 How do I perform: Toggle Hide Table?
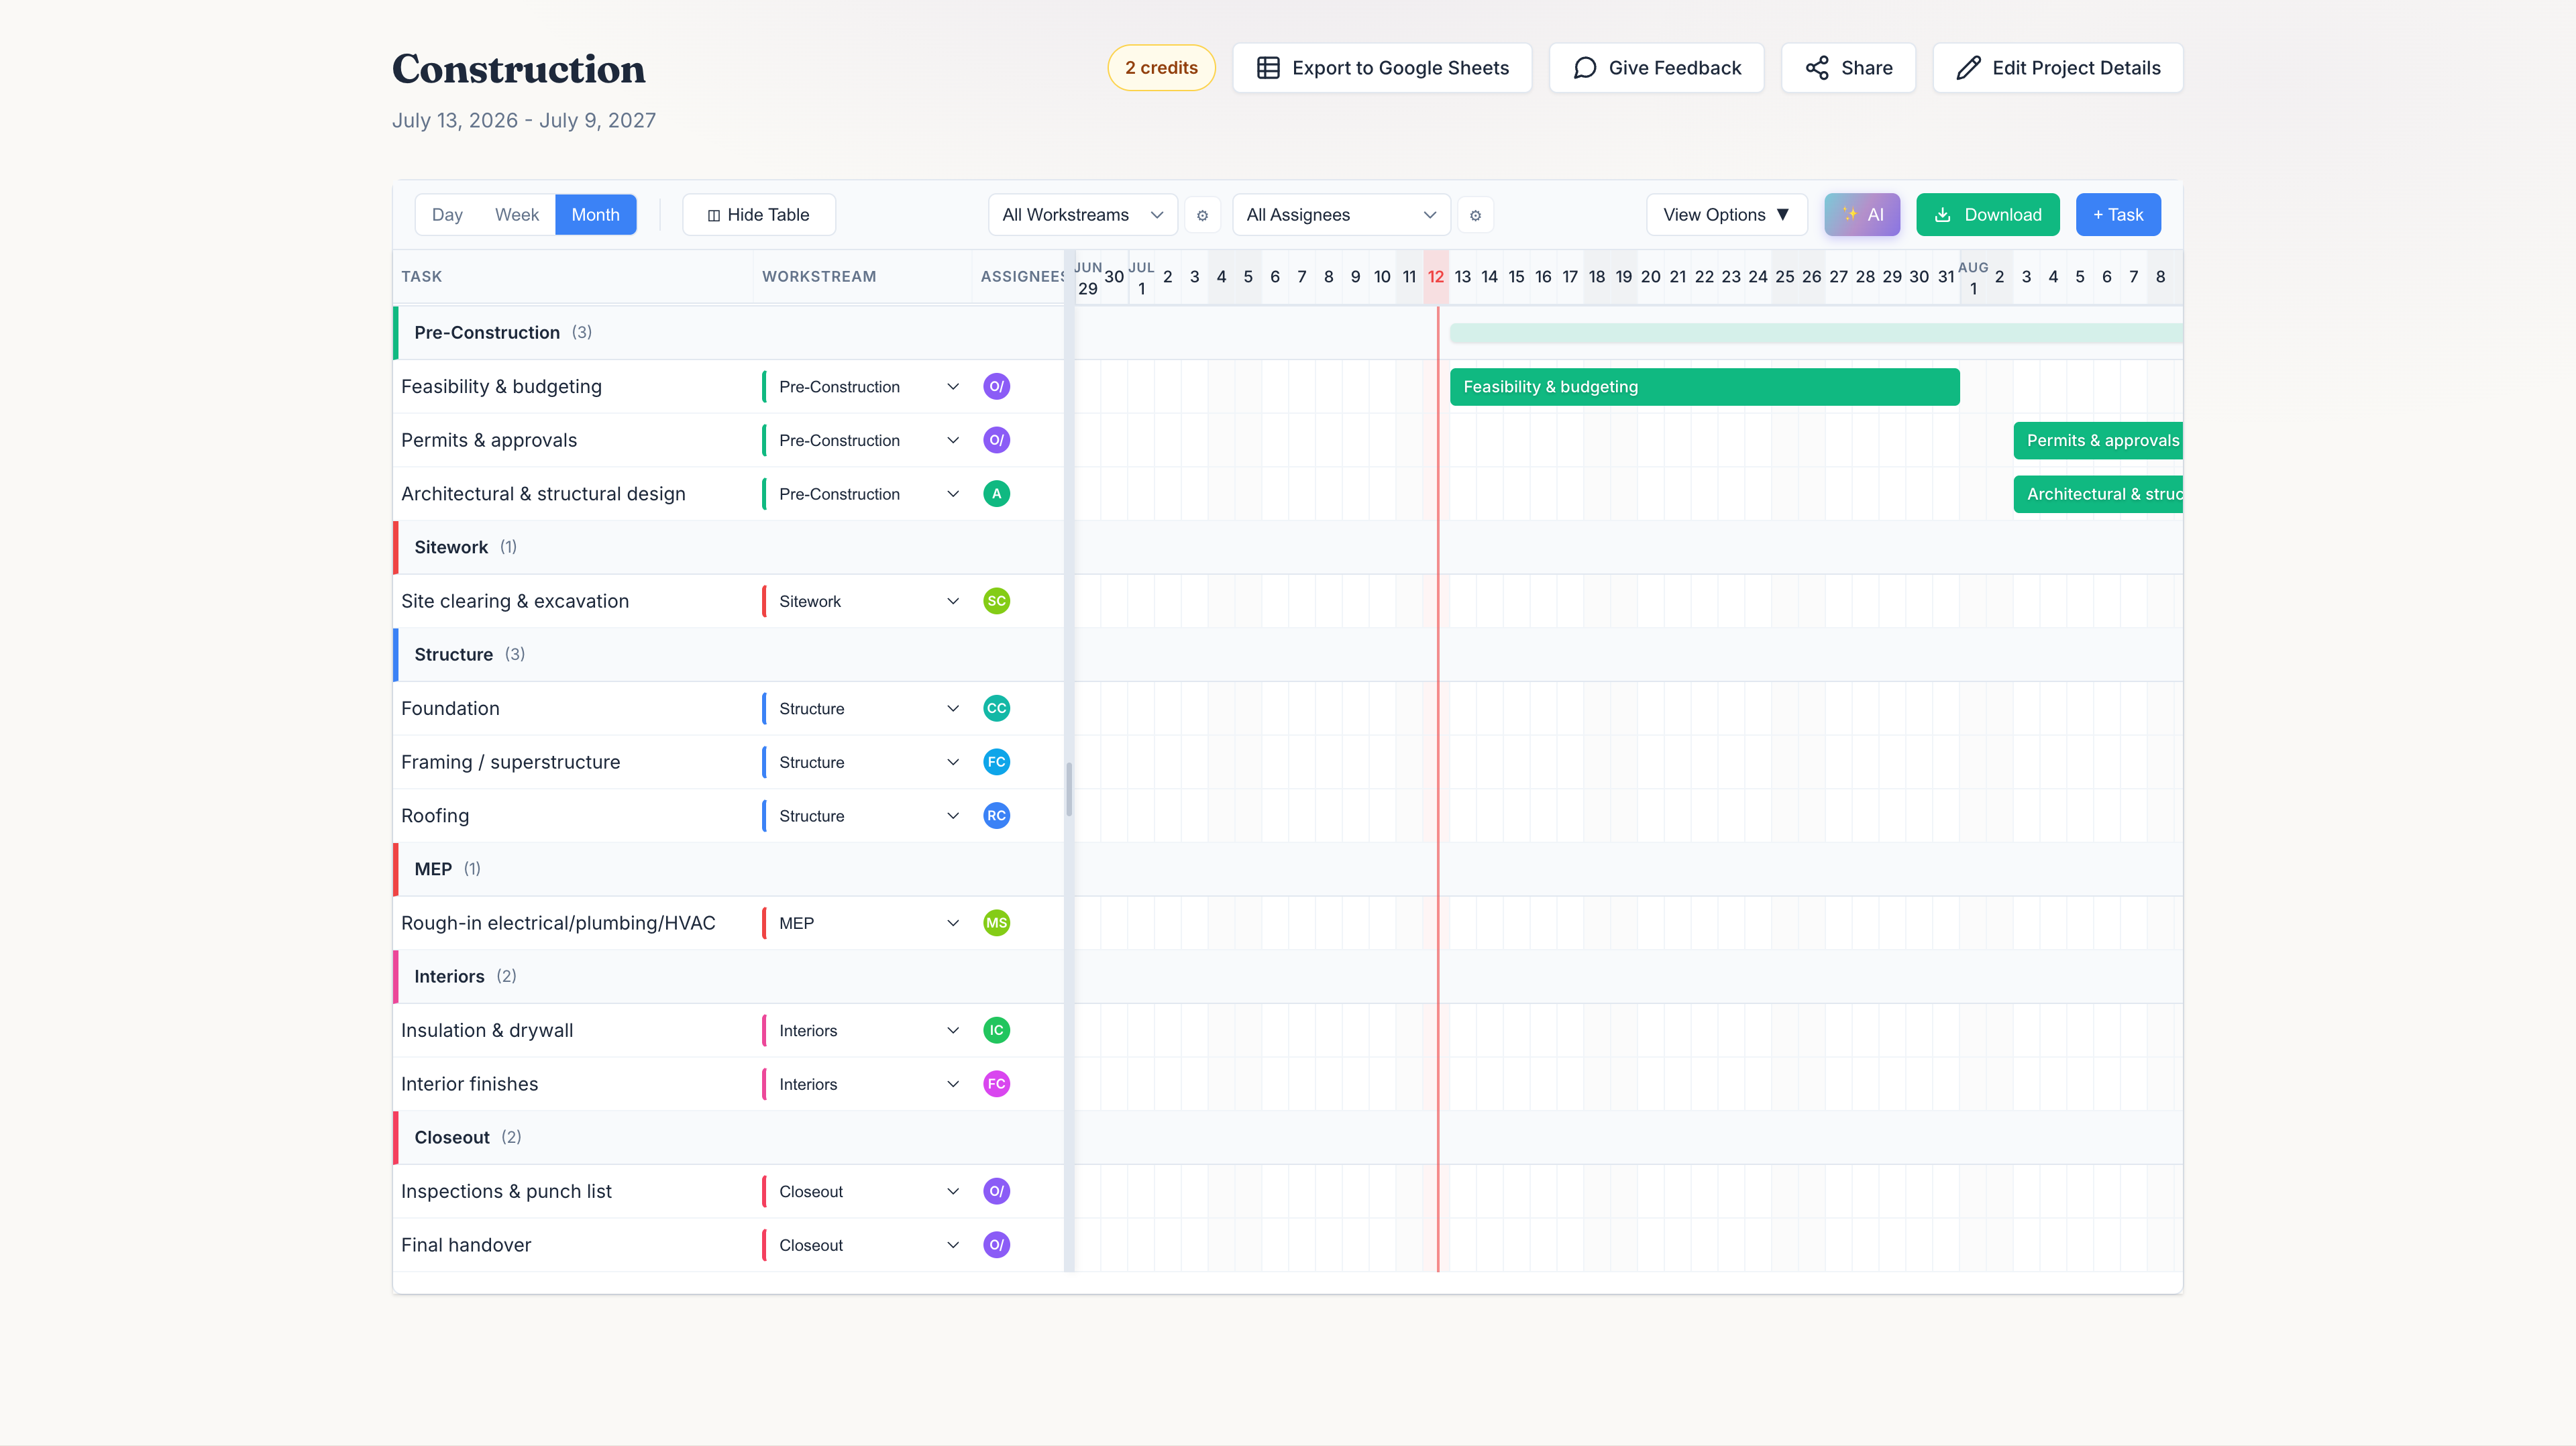[759, 215]
